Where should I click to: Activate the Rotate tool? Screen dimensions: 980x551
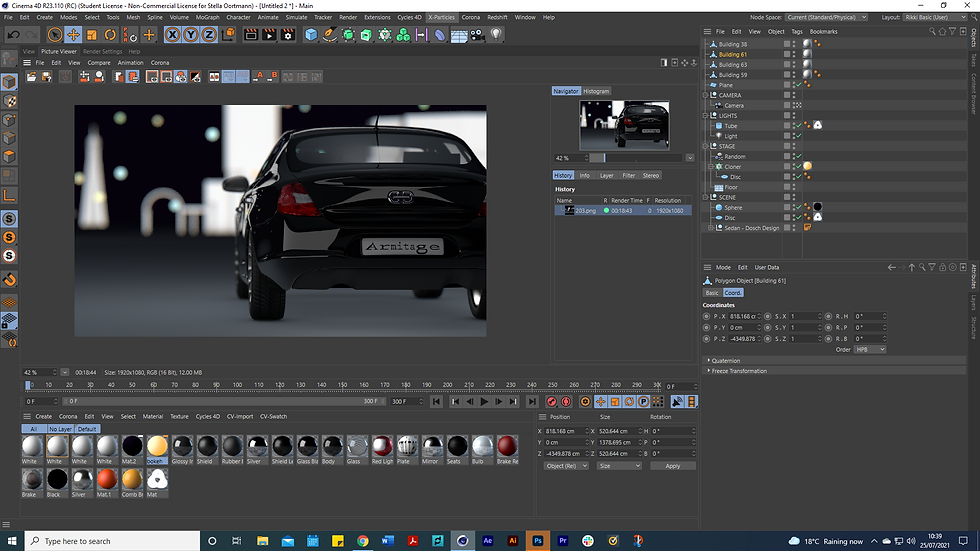(x=110, y=35)
